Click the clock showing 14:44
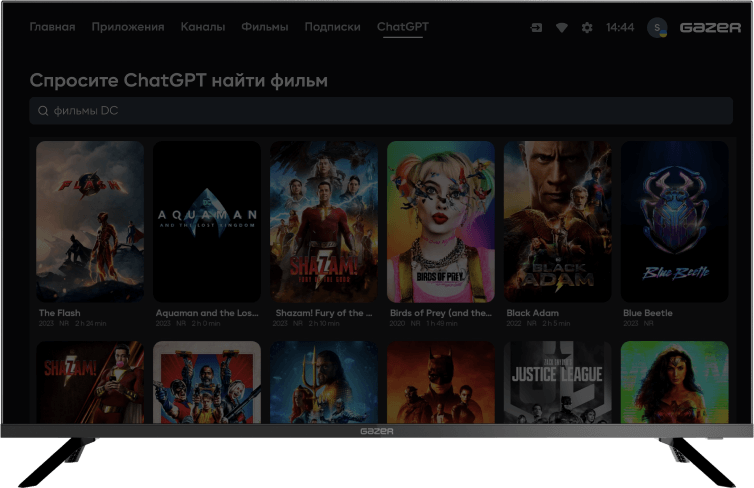The image size is (754, 488). tap(620, 27)
